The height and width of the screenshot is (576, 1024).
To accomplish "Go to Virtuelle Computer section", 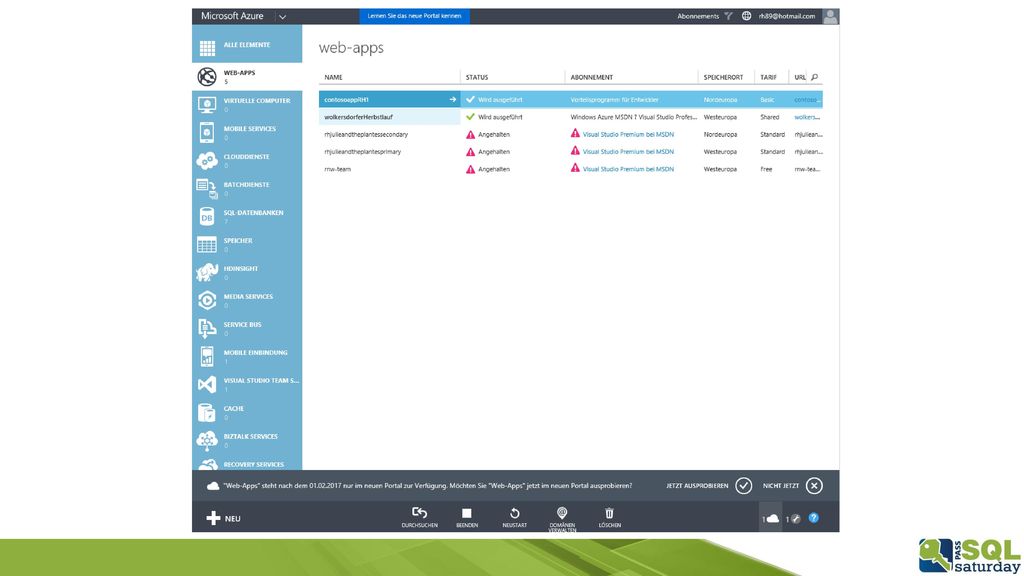I will pyautogui.click(x=247, y=104).
